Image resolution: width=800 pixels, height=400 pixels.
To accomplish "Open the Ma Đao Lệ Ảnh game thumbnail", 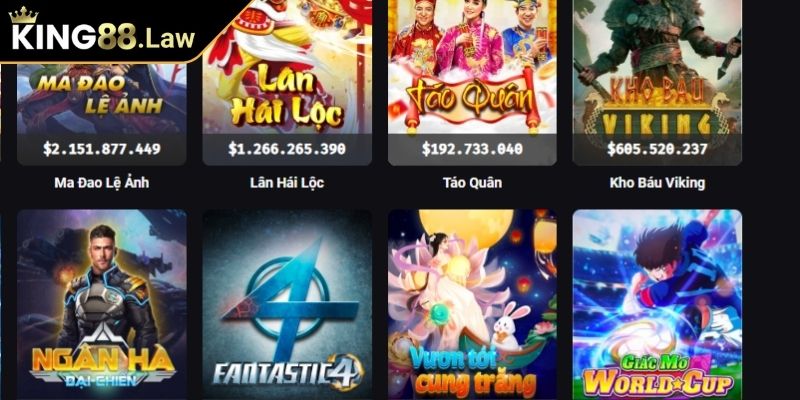I will 102,97.
